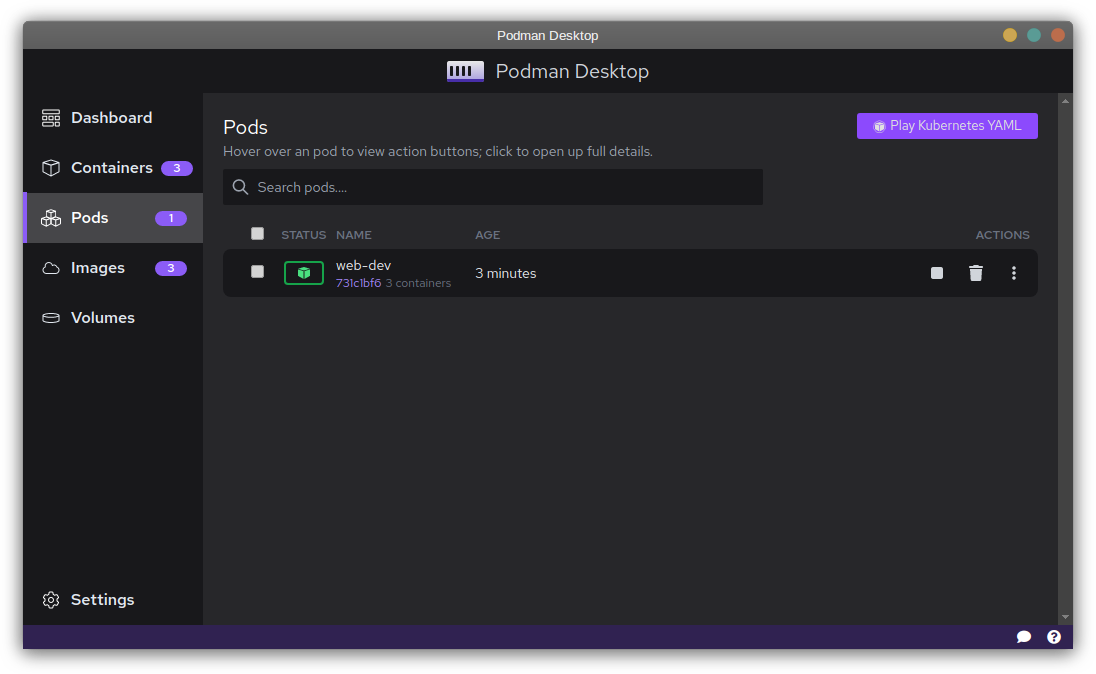Open the kebab menu for web-dev pod
This screenshot has height=674, width=1096.
(x=1014, y=273)
